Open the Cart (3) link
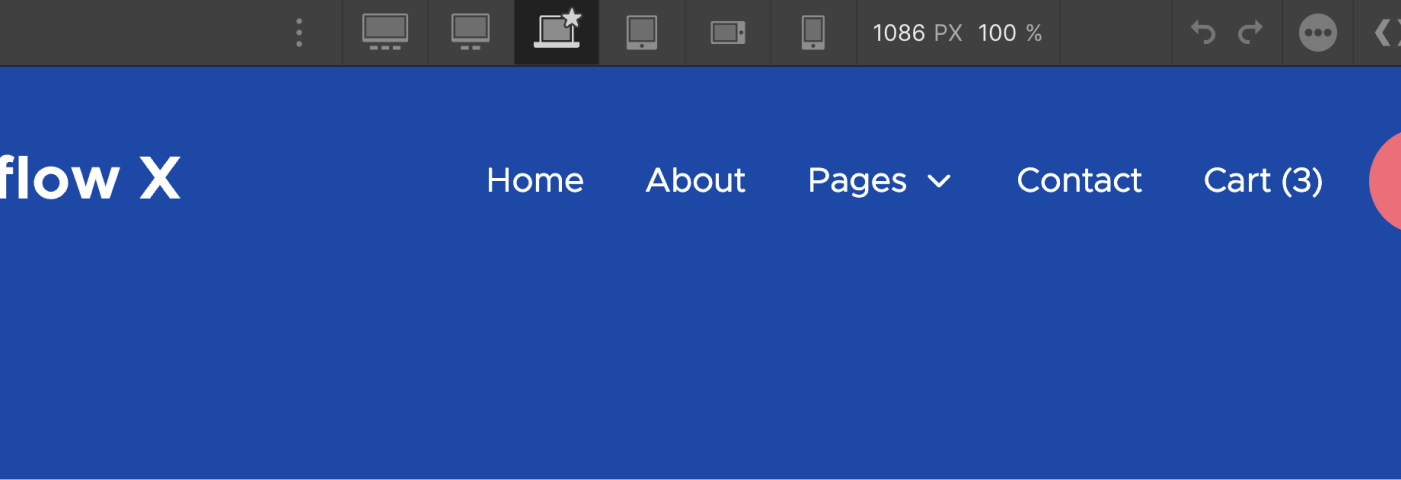1401x480 pixels. pos(1263,180)
